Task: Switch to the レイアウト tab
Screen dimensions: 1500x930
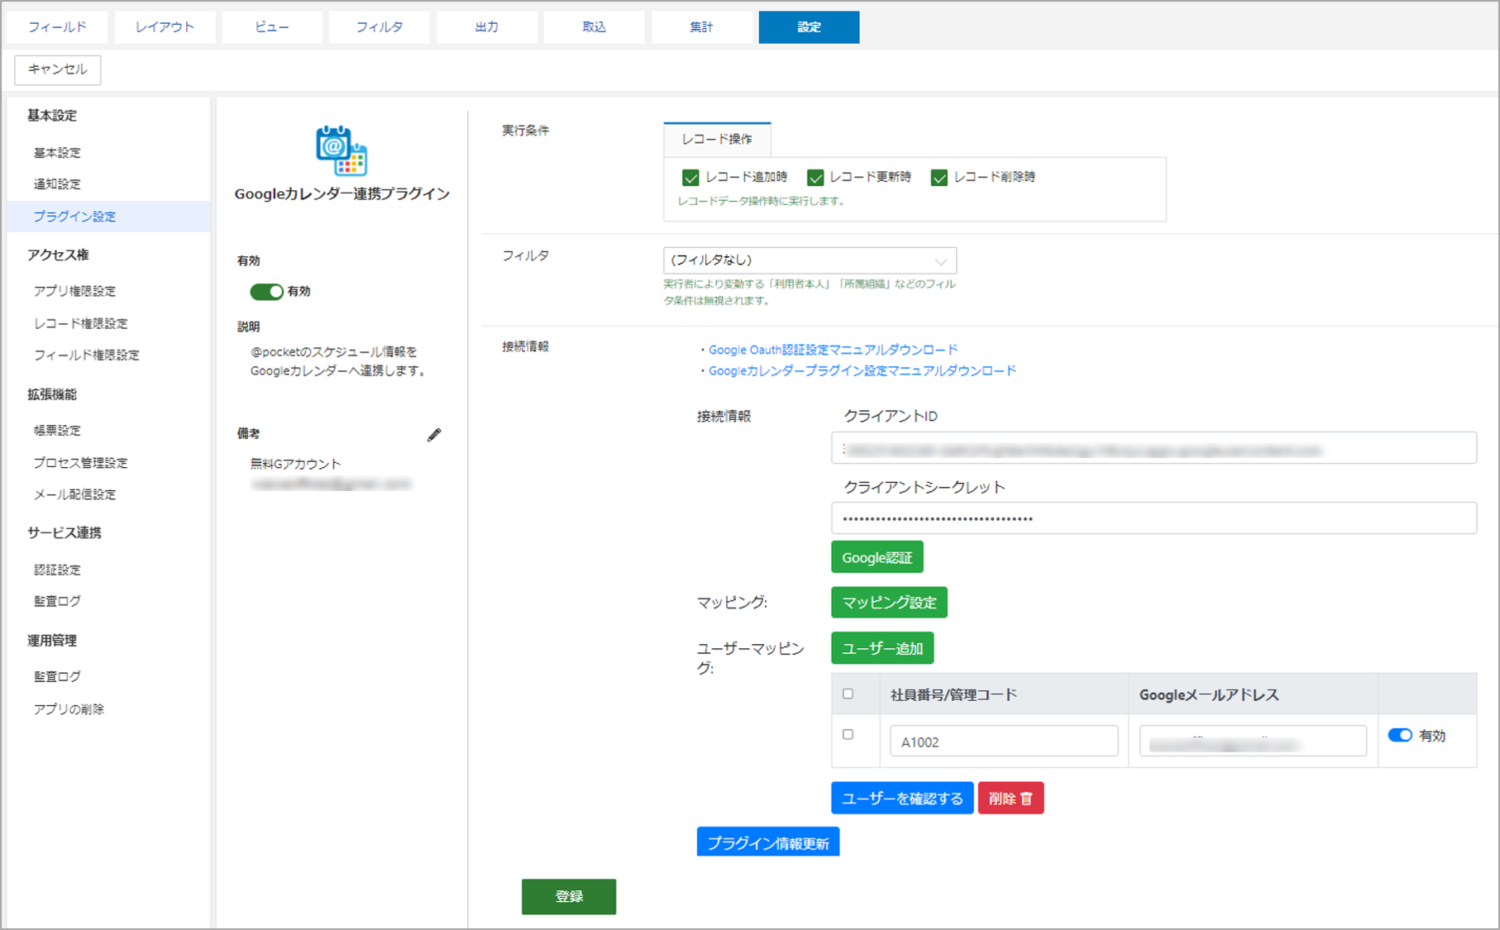Action: [165, 27]
